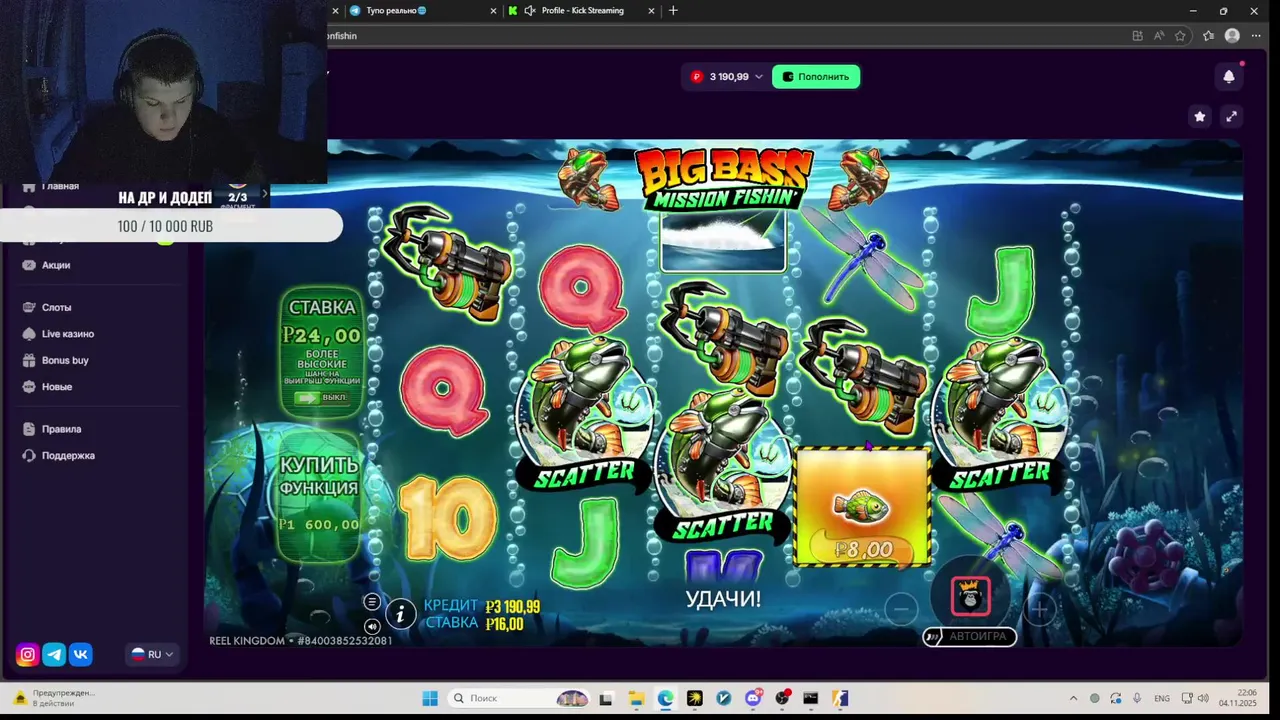Open the Windows Start menu
The image size is (1280, 720).
tap(430, 698)
